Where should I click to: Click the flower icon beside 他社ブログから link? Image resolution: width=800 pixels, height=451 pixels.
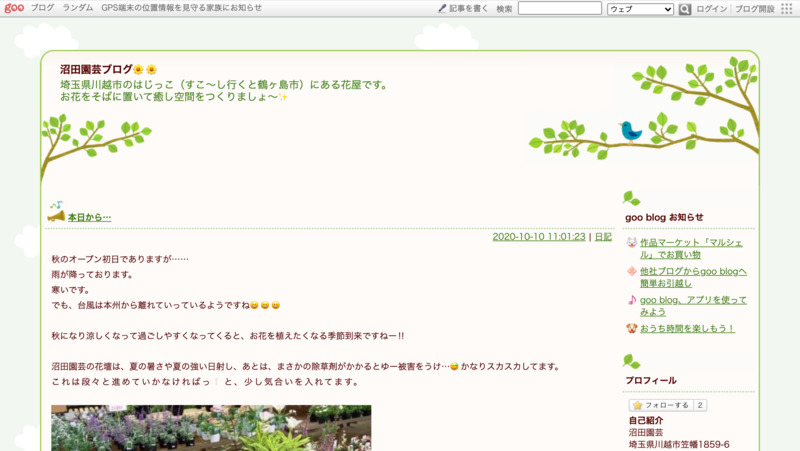pos(632,271)
